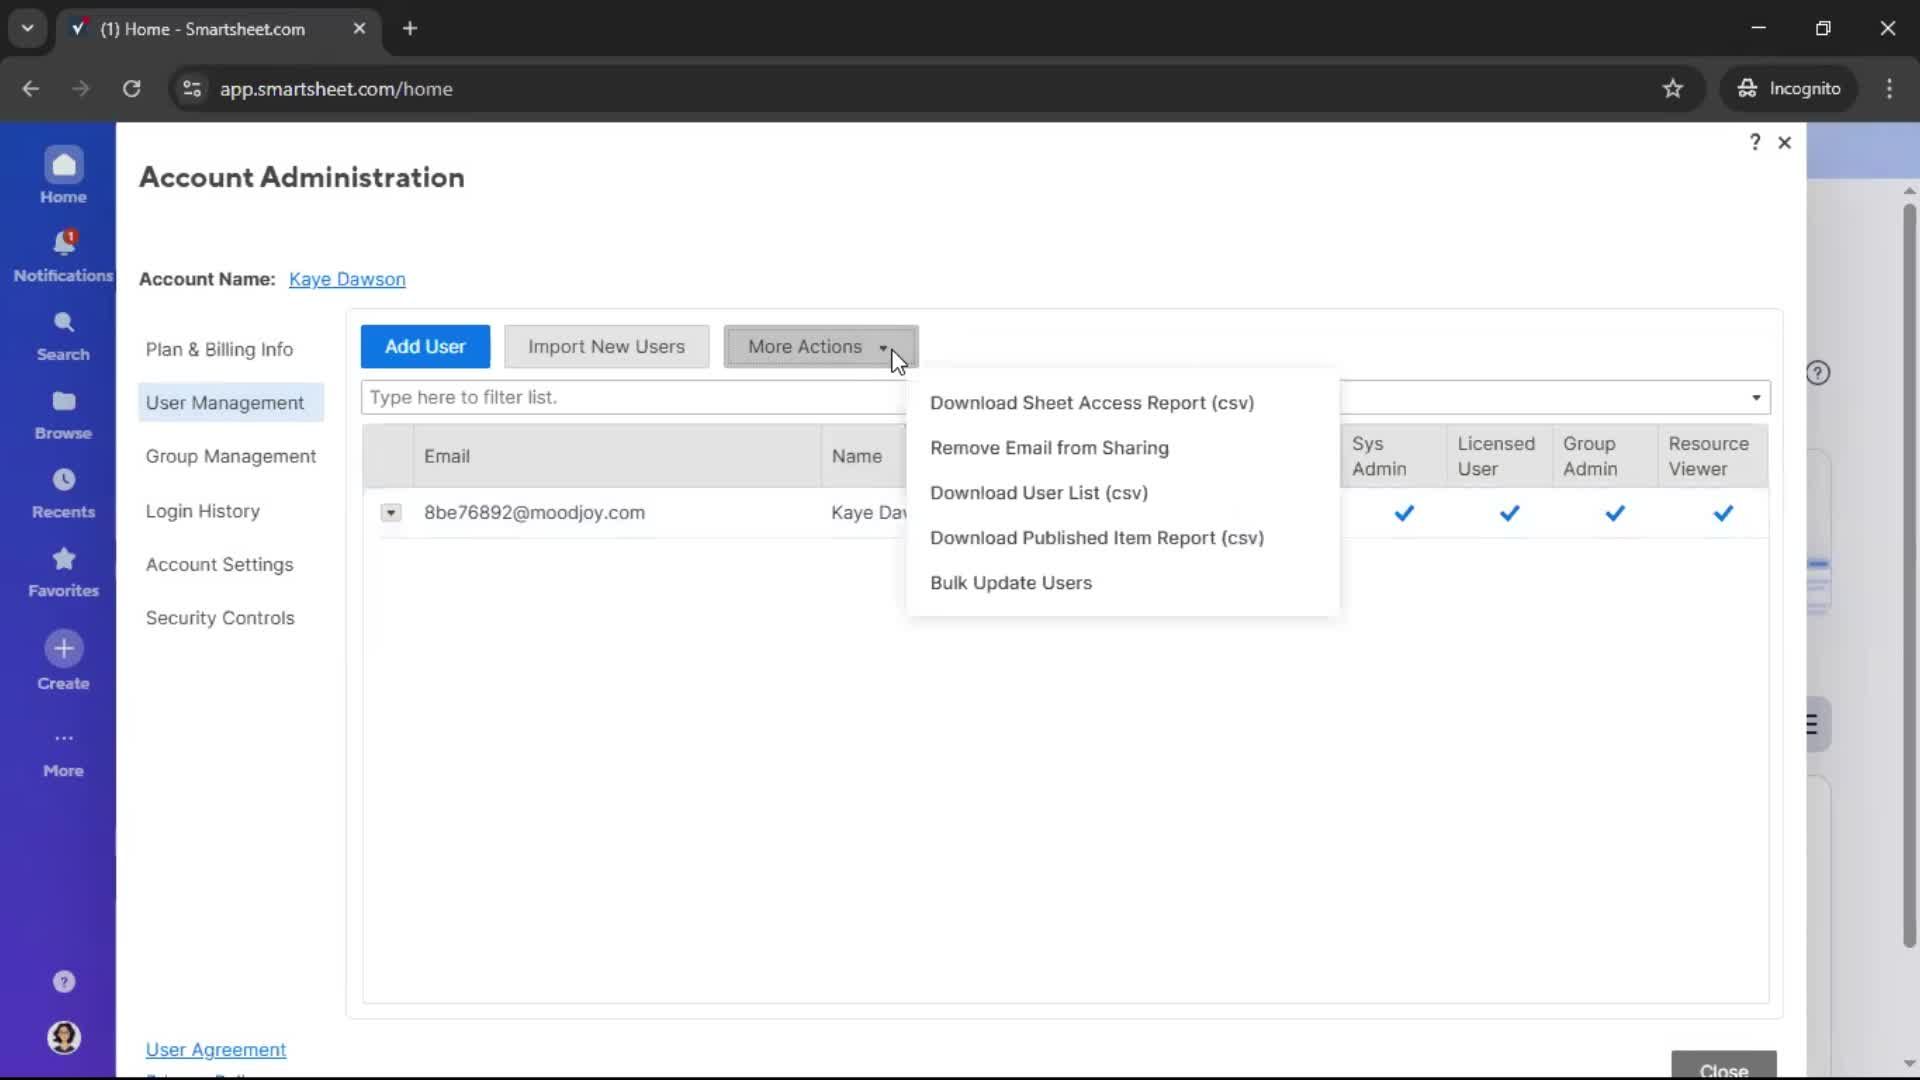This screenshot has height=1080, width=1920.
Task: Open Recents clock icon
Action: click(63, 480)
